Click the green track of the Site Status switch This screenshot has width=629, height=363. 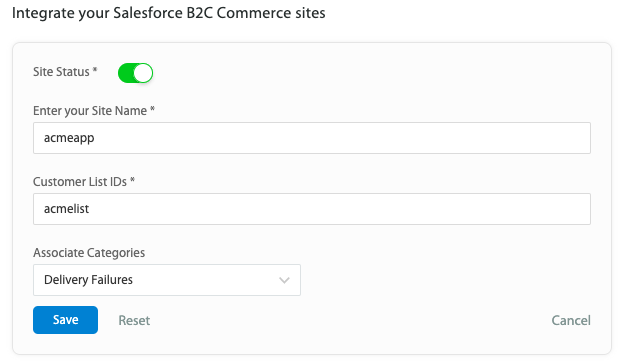[x=125, y=73]
